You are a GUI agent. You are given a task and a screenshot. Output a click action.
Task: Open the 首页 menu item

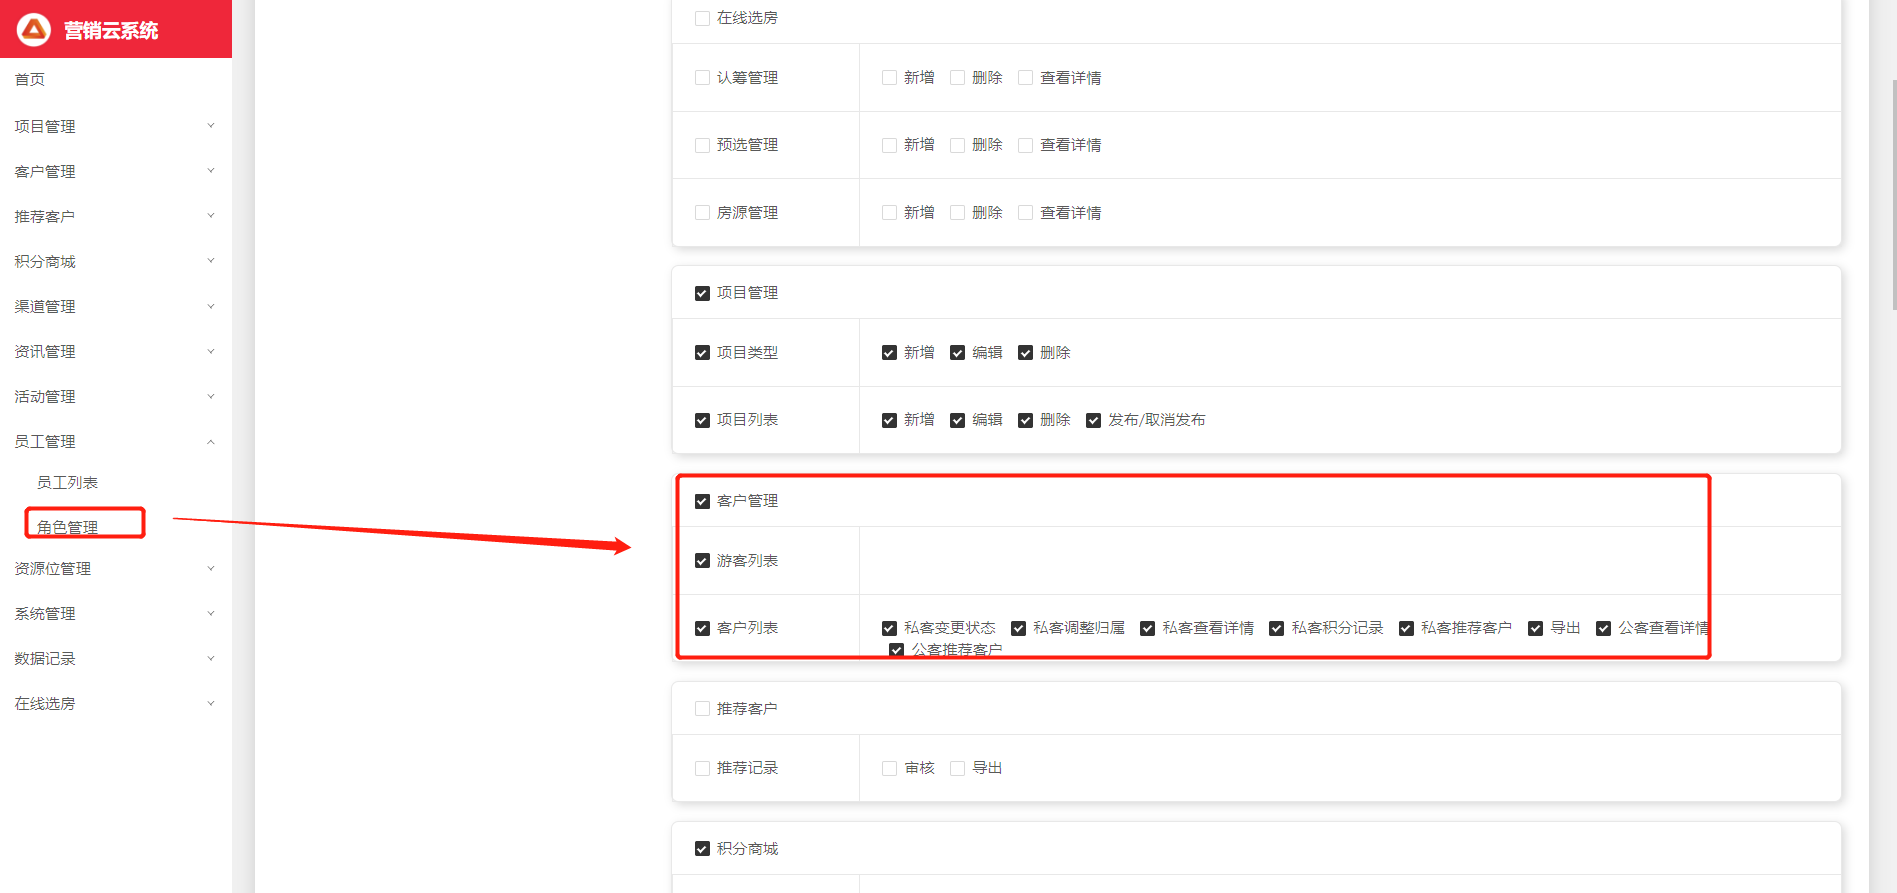(x=116, y=80)
